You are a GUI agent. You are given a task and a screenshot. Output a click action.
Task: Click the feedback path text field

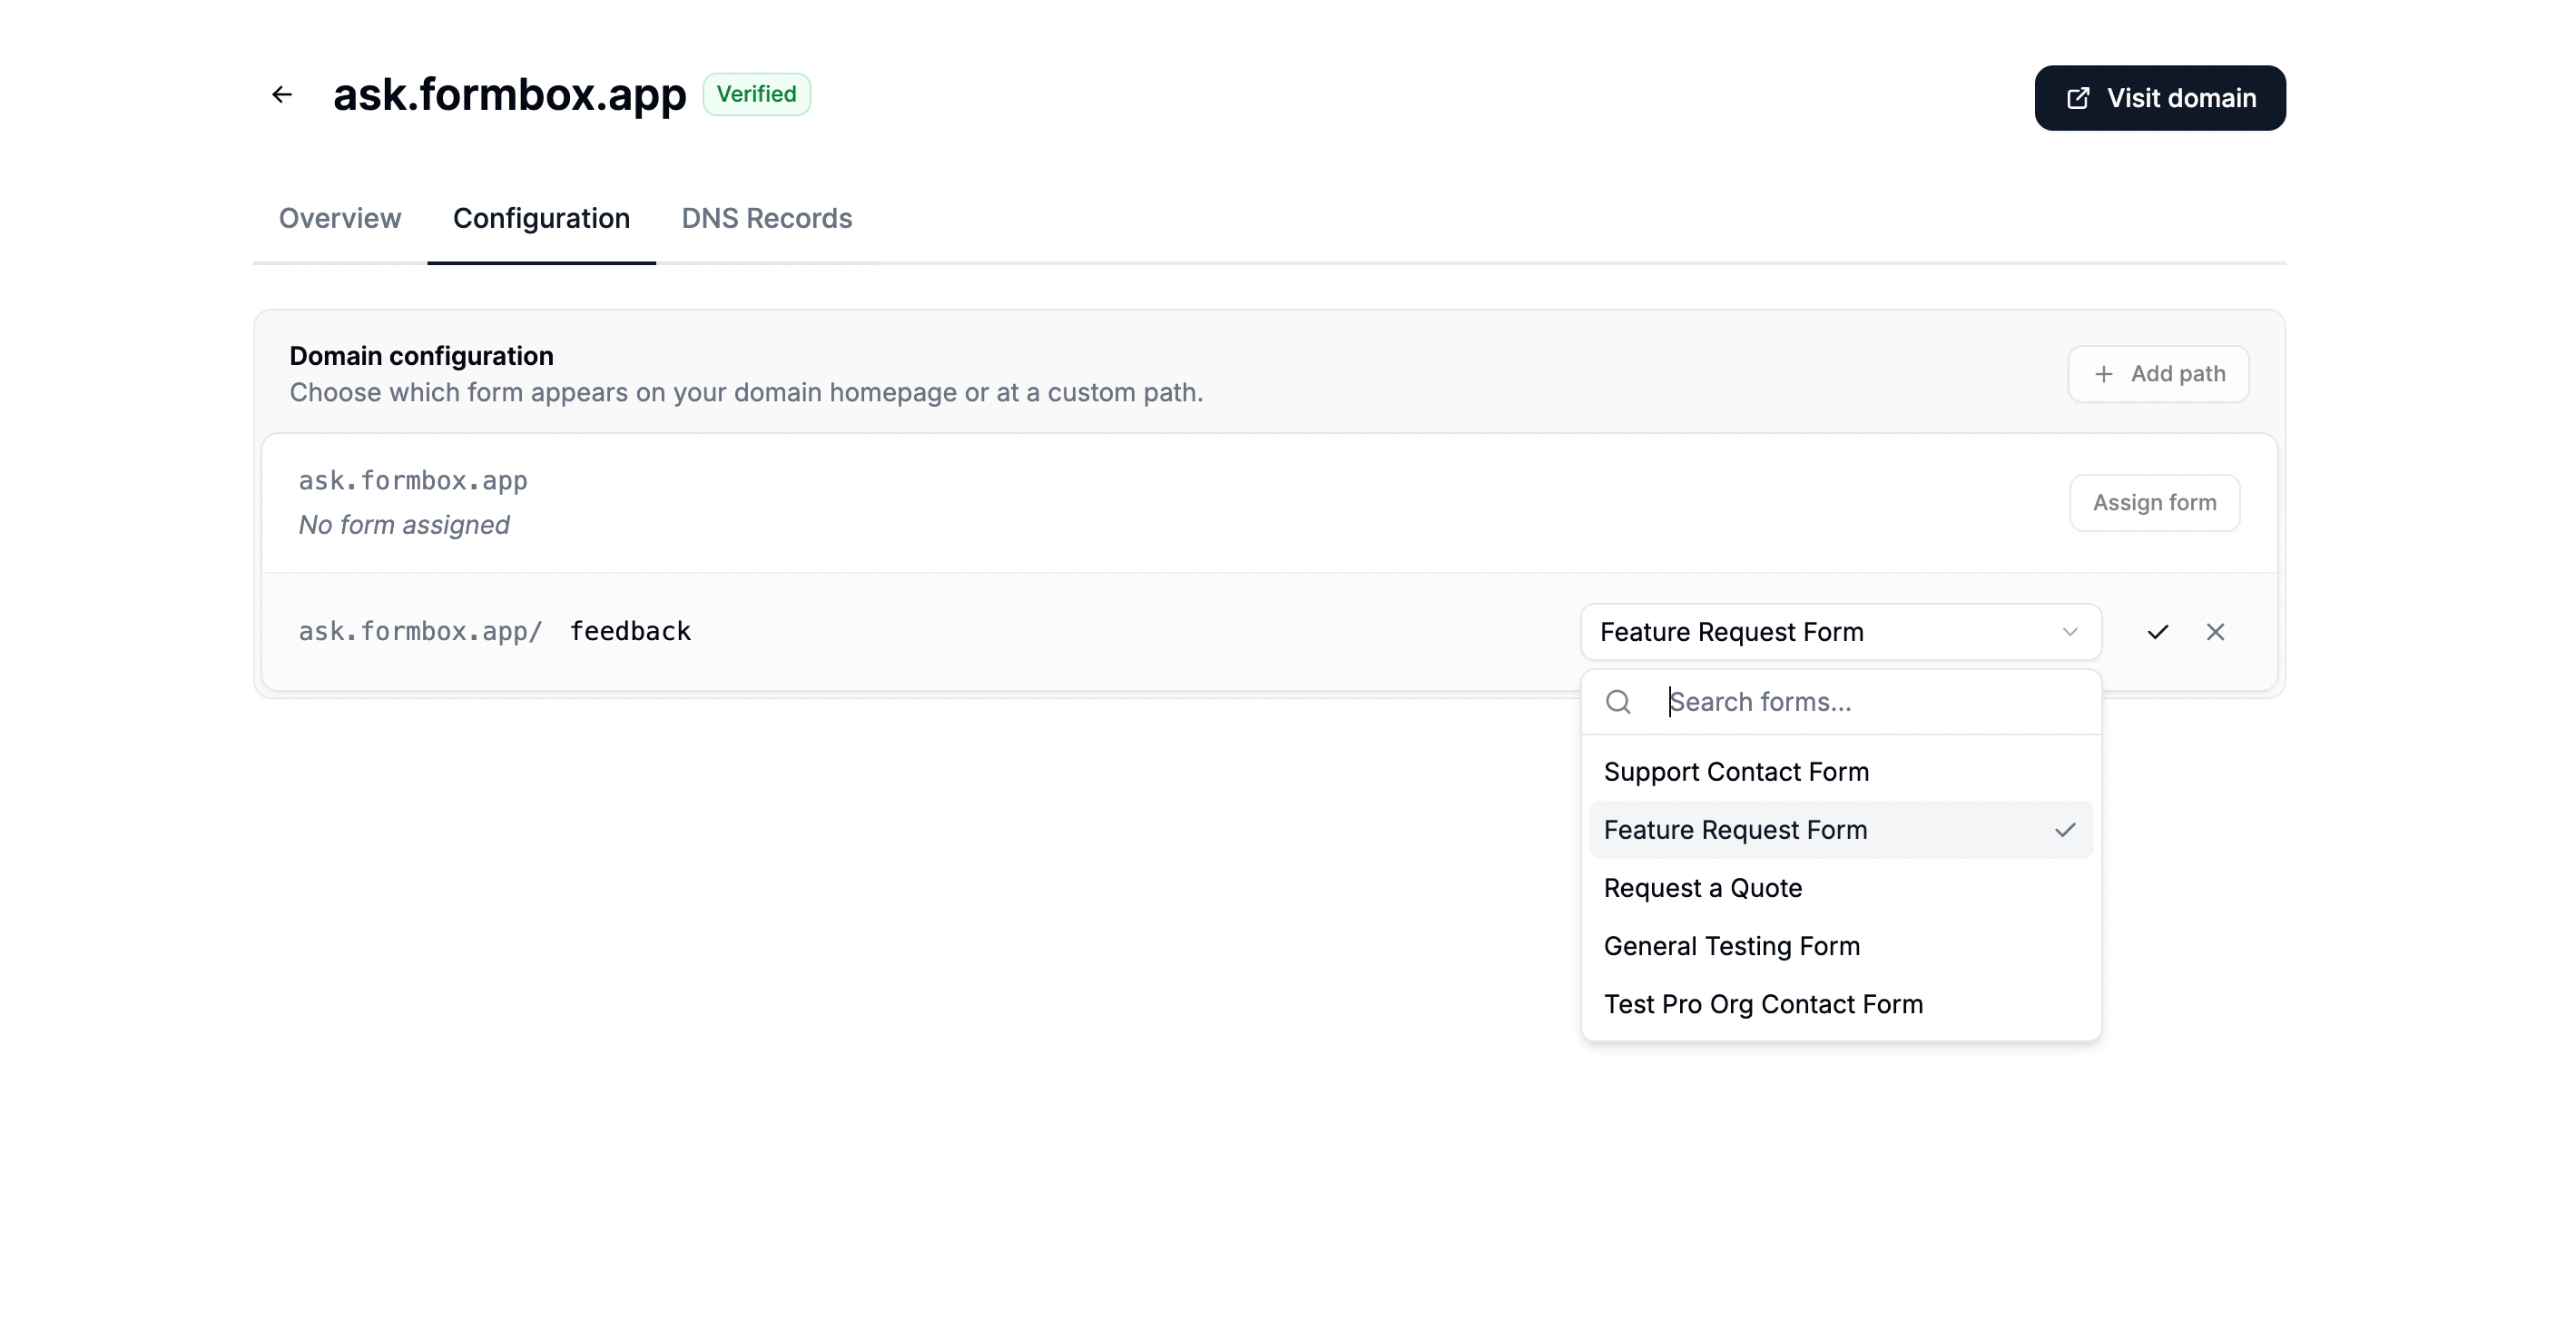[631, 632]
